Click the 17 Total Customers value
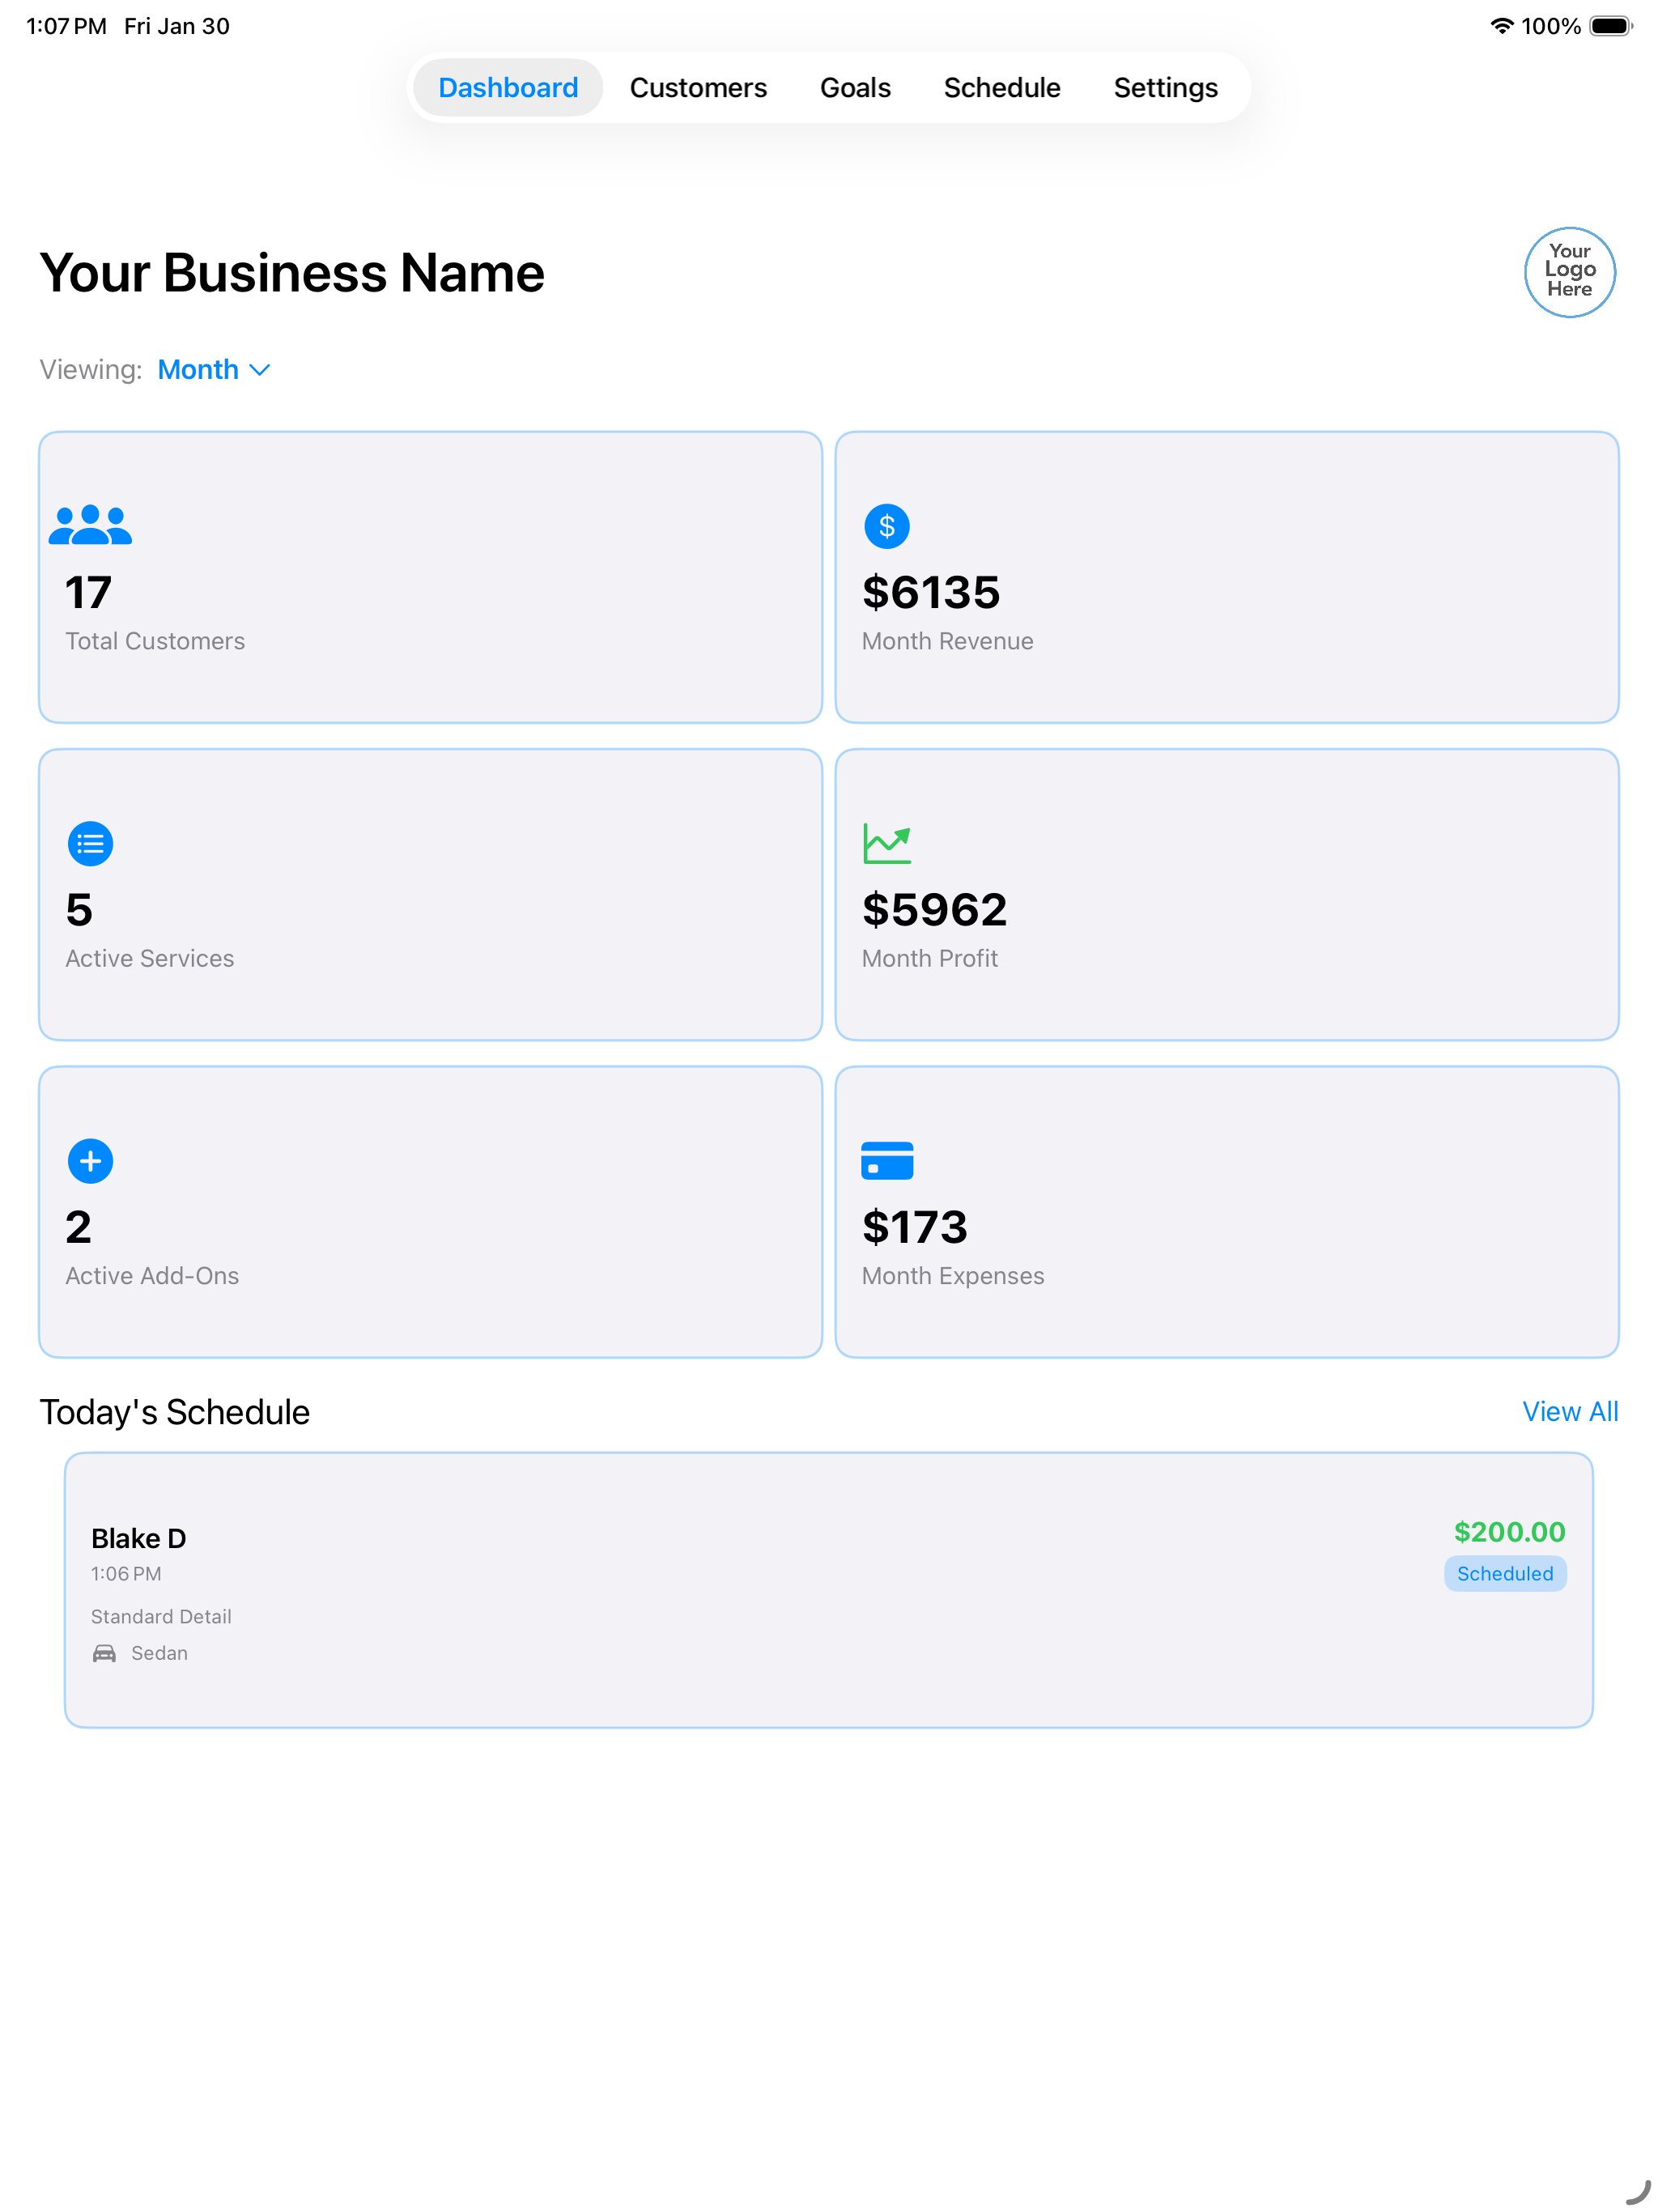 click(88, 593)
